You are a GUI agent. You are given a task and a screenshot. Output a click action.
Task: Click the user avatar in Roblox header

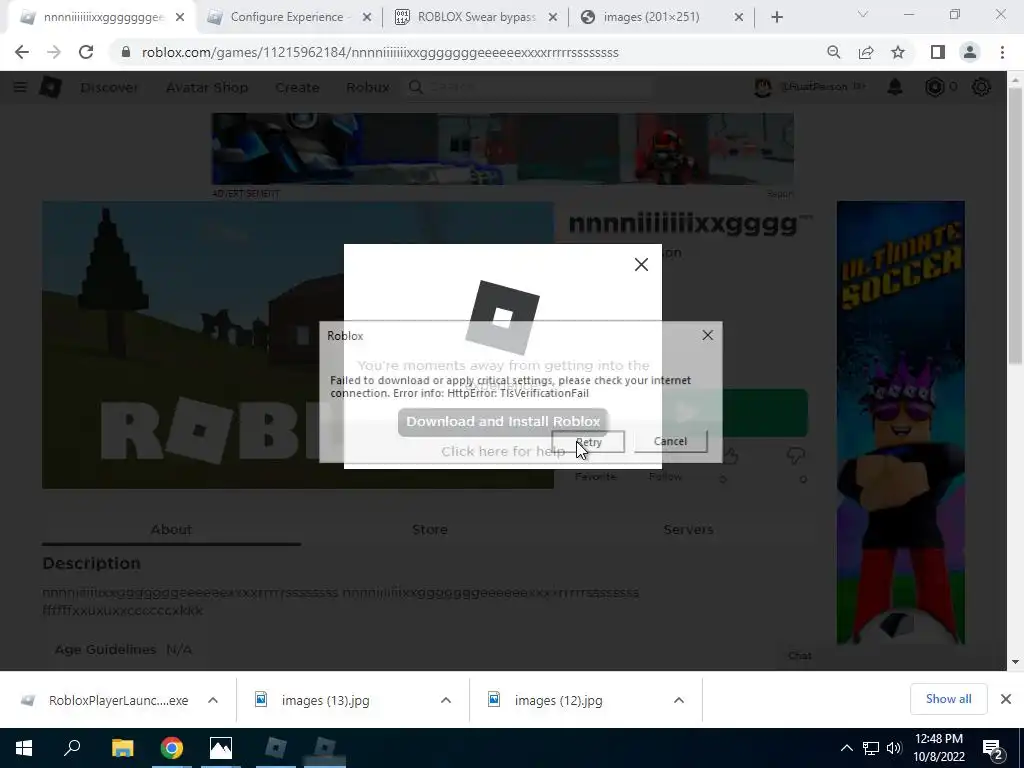pos(763,87)
